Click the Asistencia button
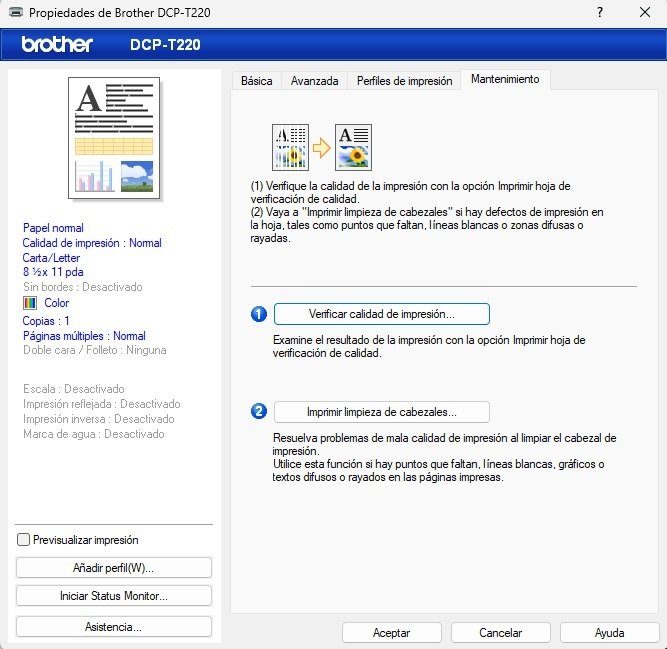Viewport: 667px width, 649px height. pos(114,627)
